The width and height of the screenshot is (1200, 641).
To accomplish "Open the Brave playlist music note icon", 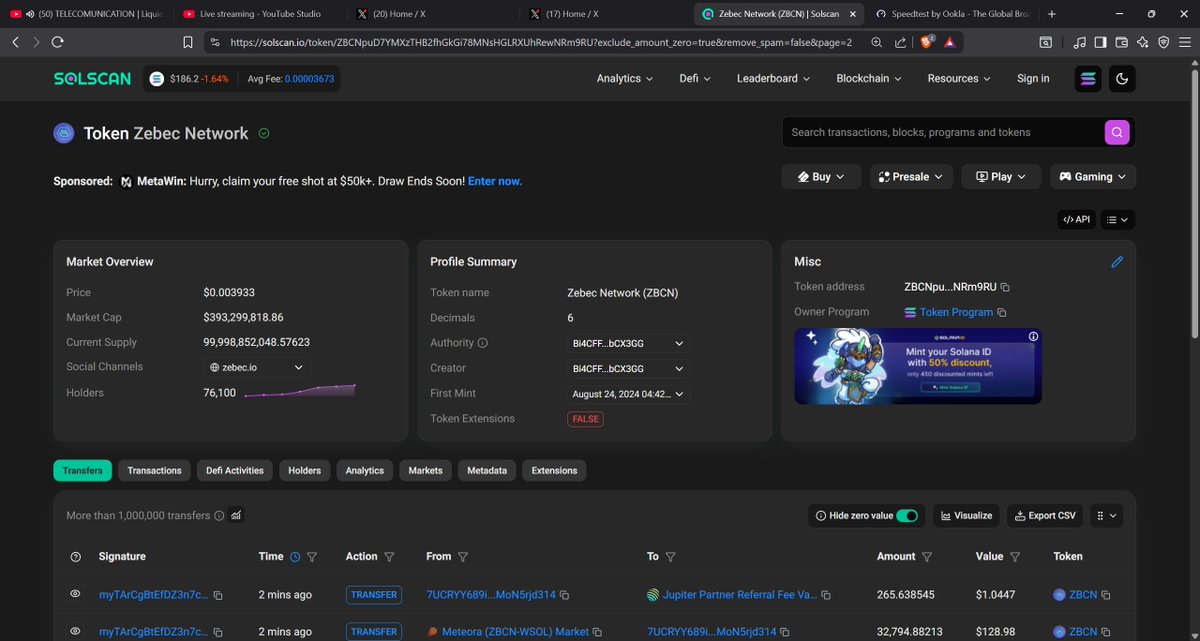I will 1079,42.
